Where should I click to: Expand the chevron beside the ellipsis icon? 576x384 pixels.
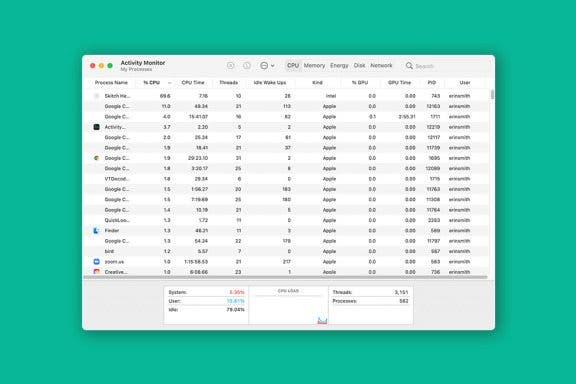[273, 66]
